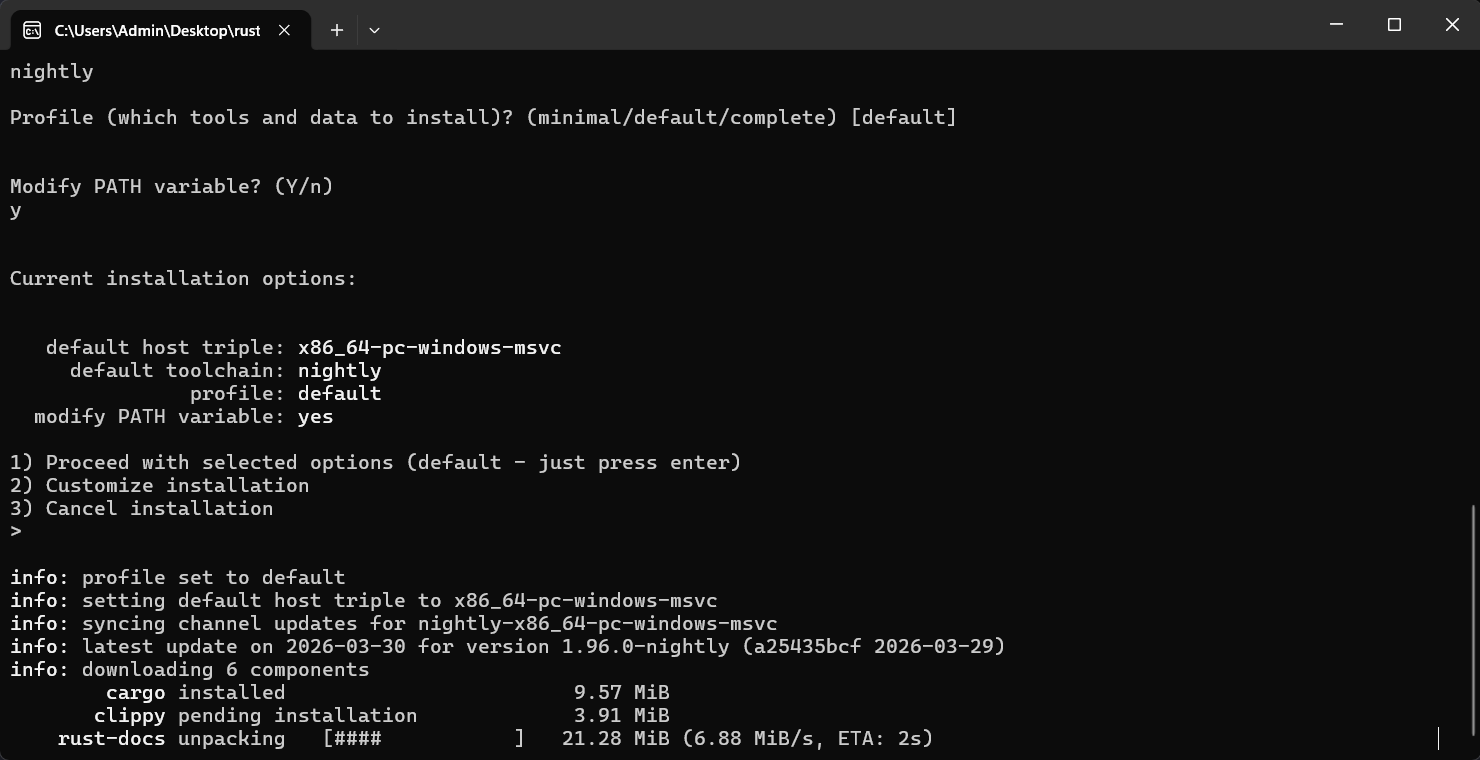
Task: Click the 'Customize installation' option text
Action: tap(177, 486)
